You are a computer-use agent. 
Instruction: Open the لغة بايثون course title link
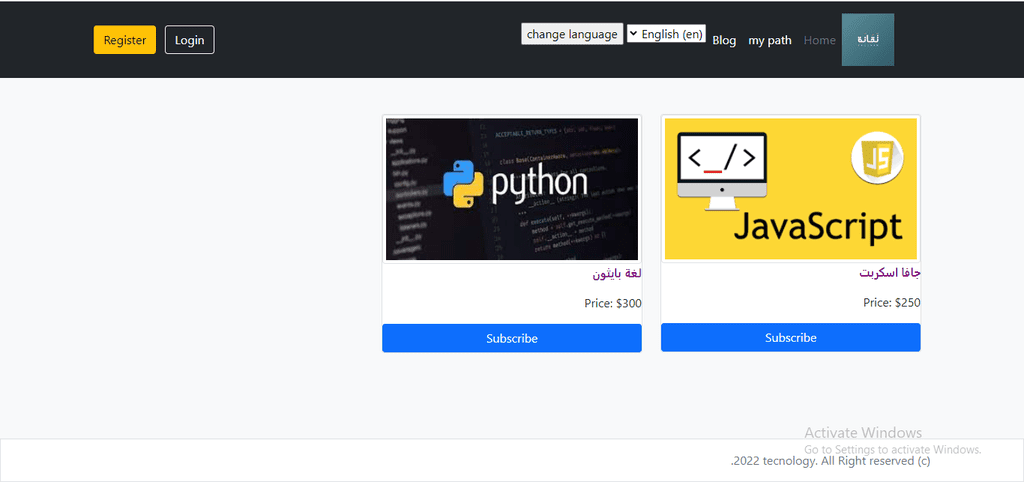617,274
